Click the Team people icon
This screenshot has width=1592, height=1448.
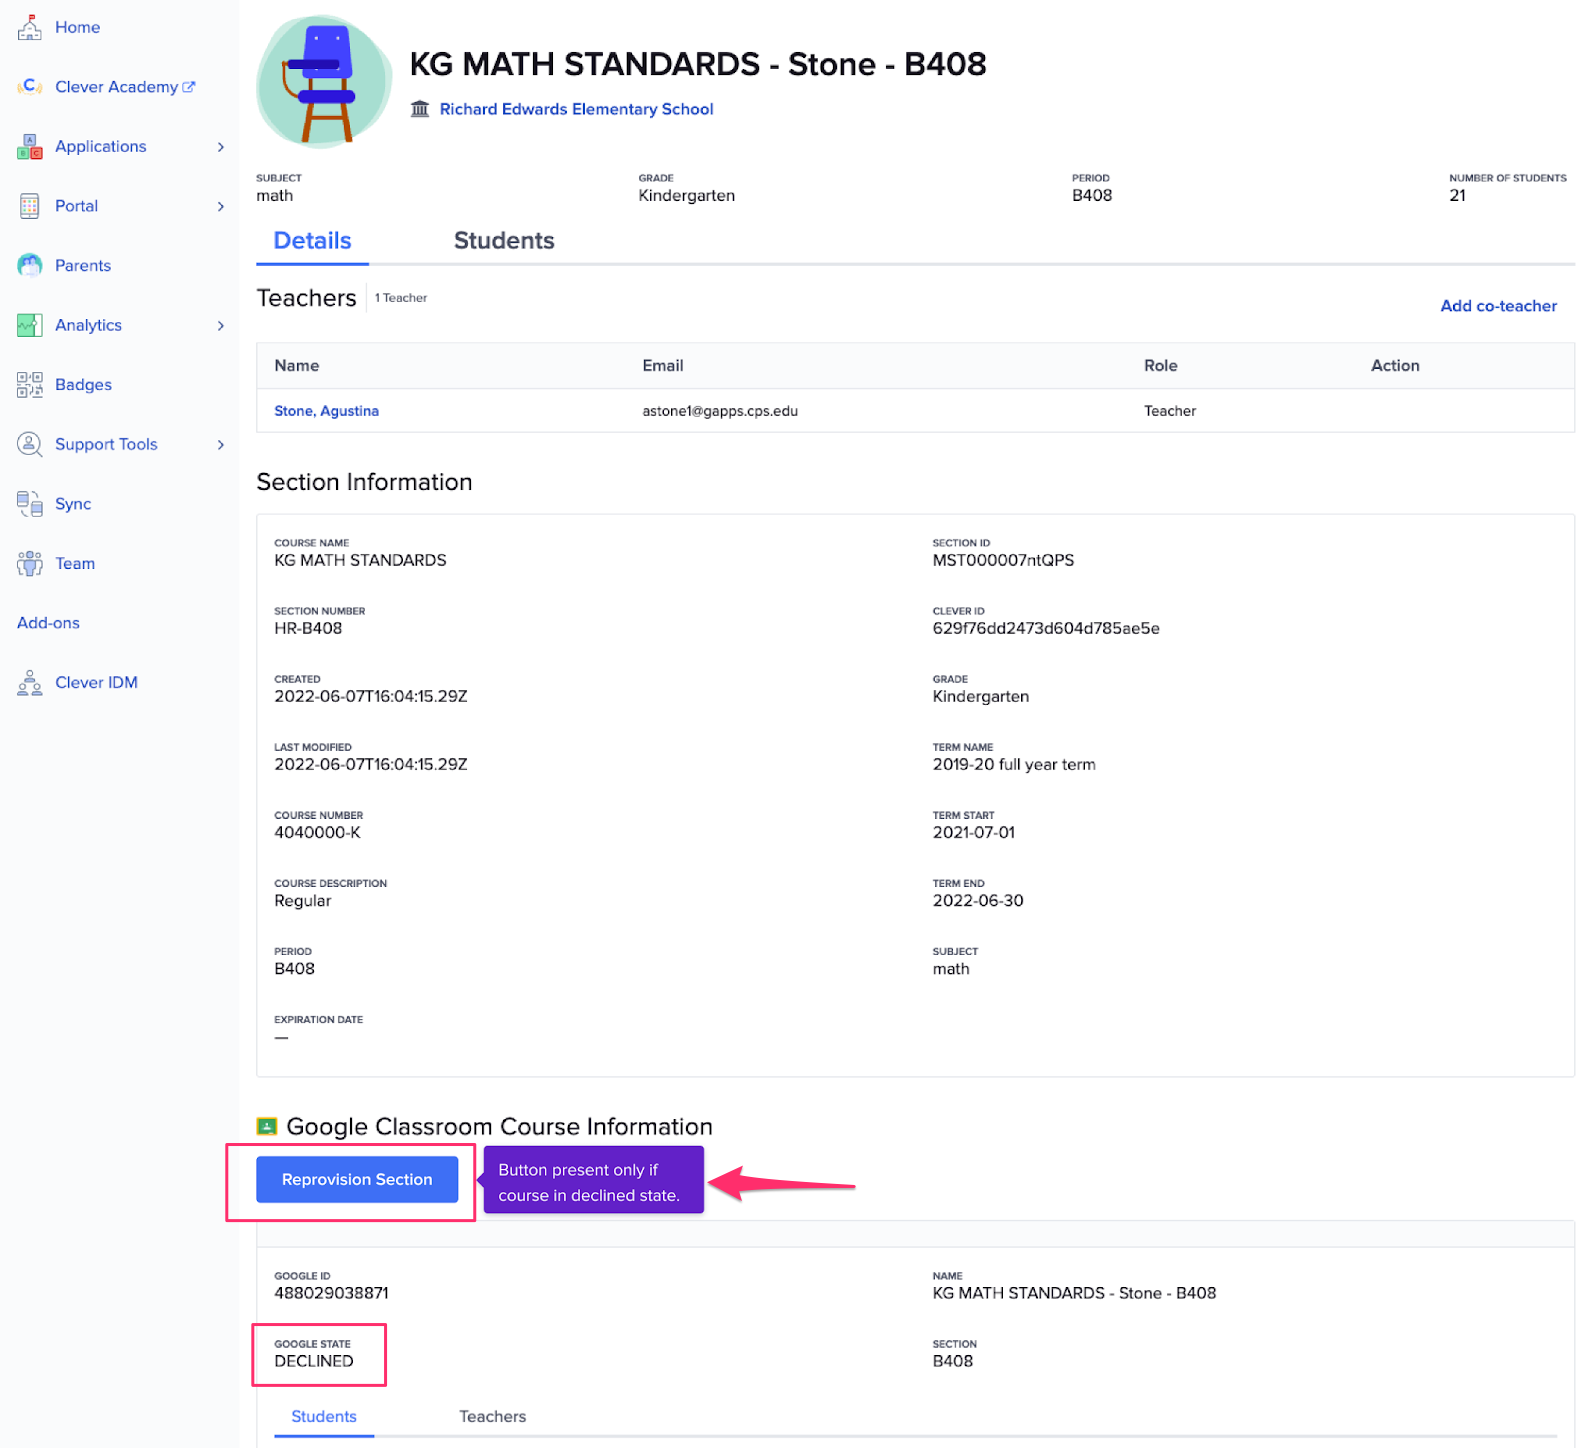(x=30, y=563)
